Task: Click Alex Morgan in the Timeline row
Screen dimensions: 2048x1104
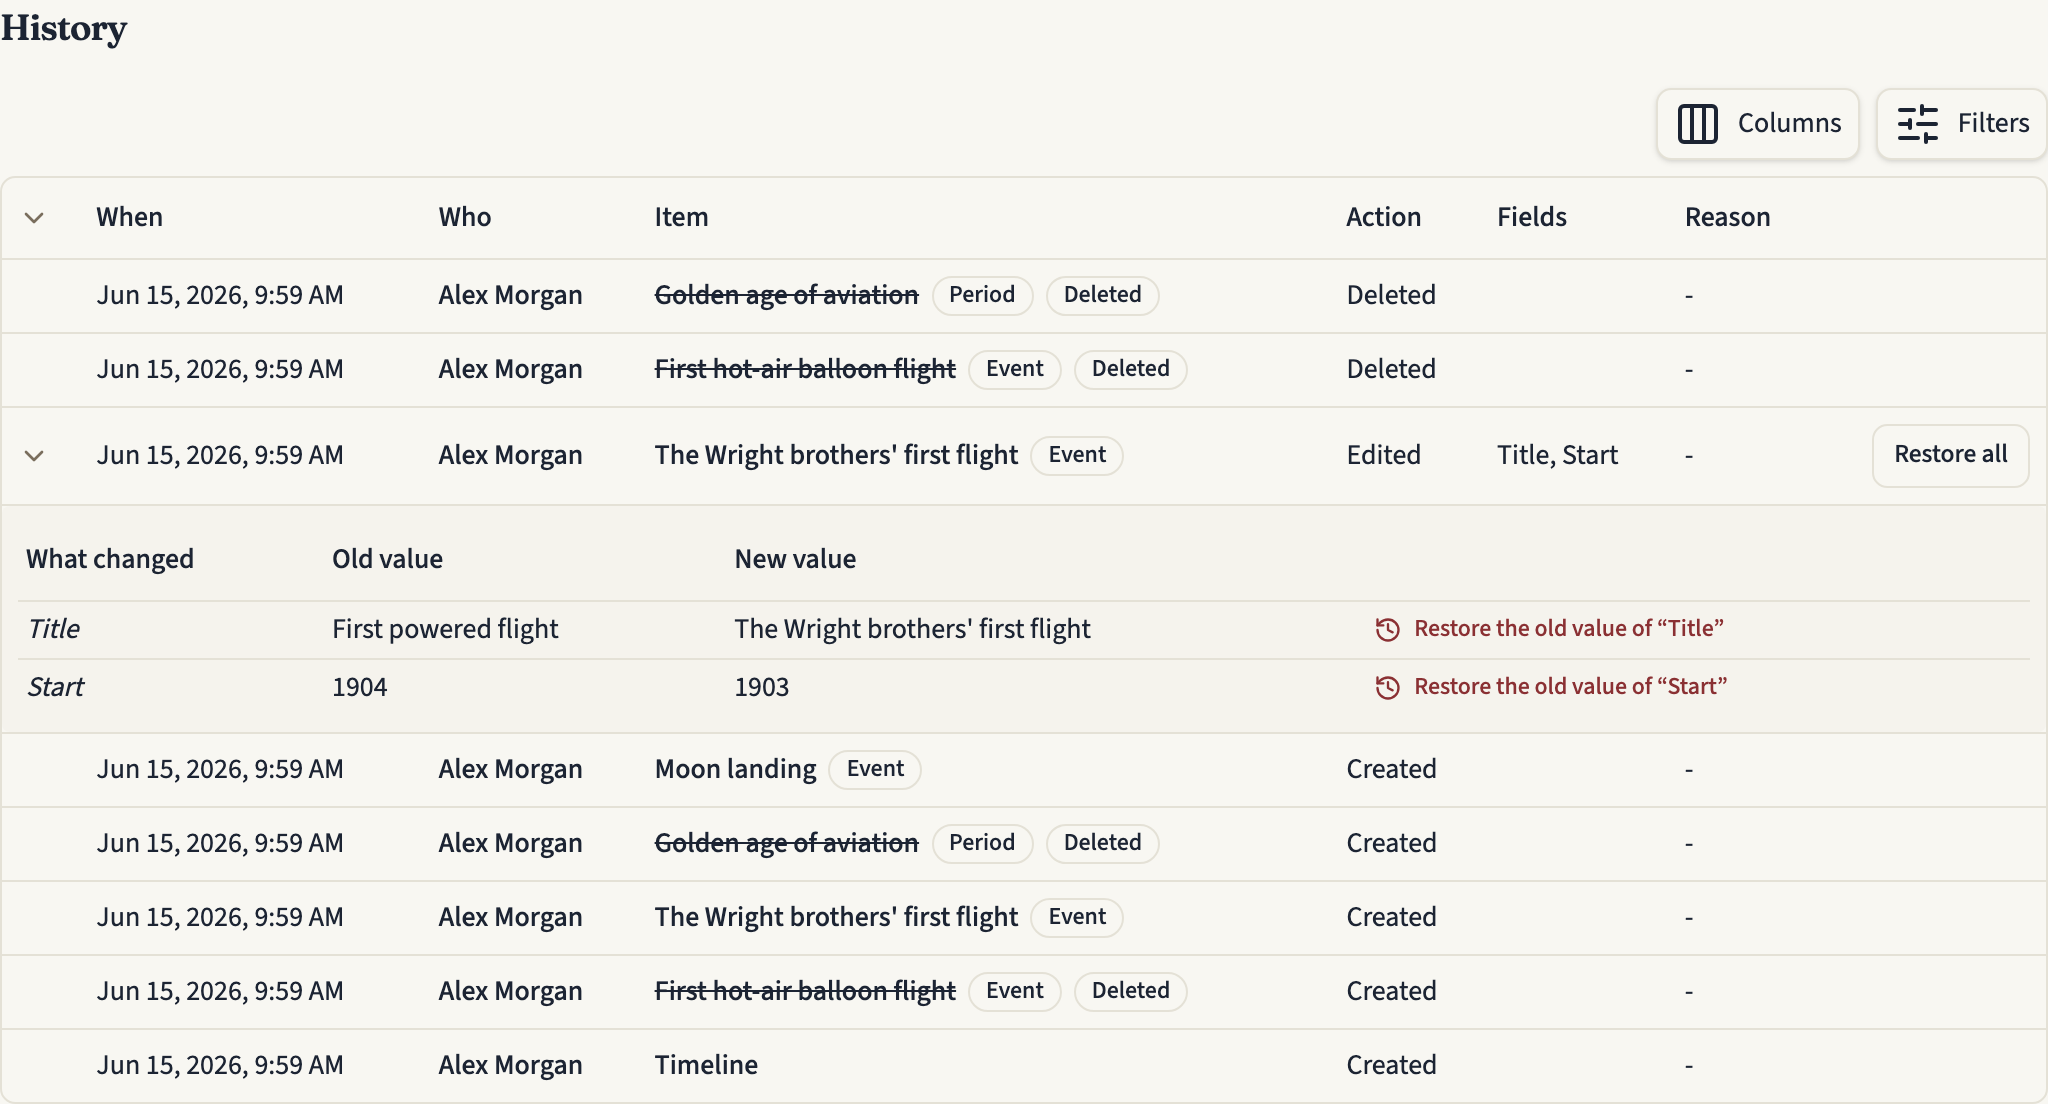Action: click(510, 1065)
